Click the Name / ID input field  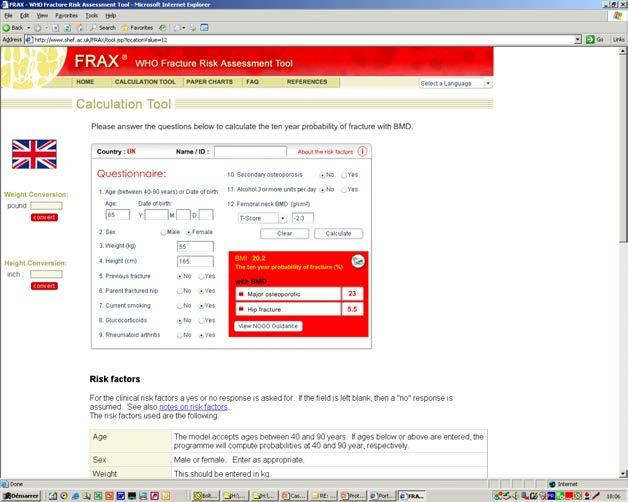tap(250, 151)
